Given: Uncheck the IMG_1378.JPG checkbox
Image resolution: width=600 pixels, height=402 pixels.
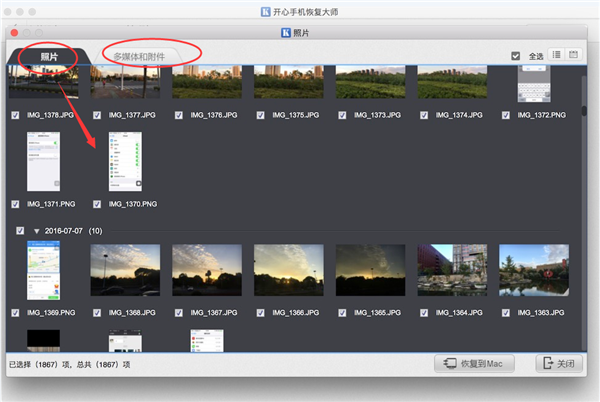Looking at the screenshot, I should pyautogui.click(x=14, y=116).
